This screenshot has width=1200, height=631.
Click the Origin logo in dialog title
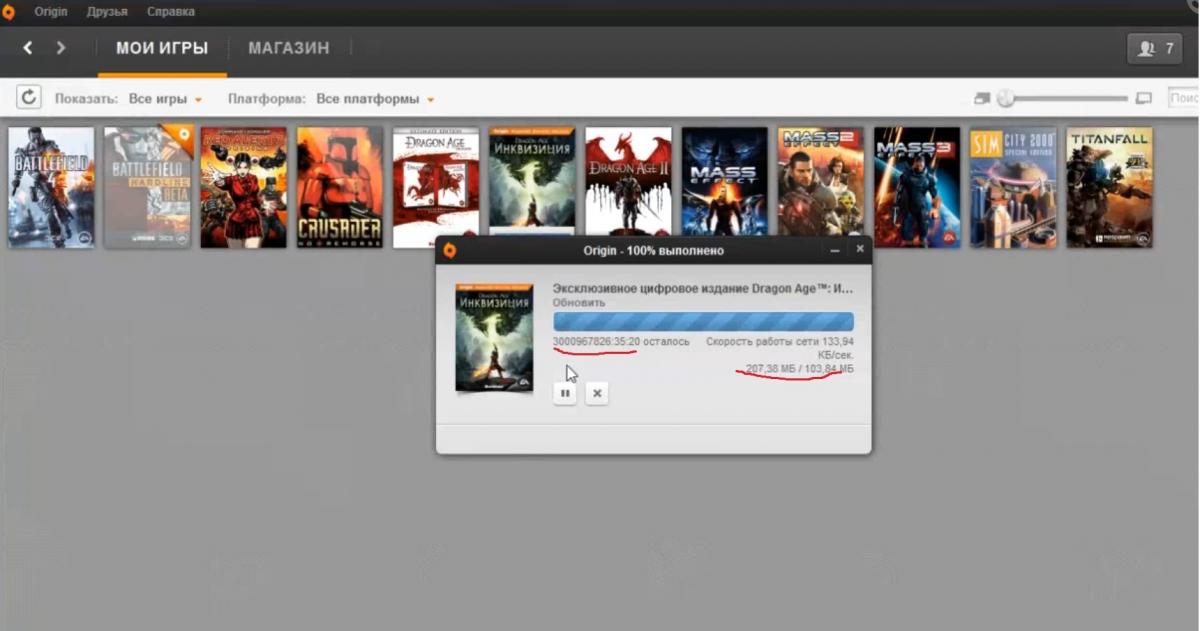[450, 250]
